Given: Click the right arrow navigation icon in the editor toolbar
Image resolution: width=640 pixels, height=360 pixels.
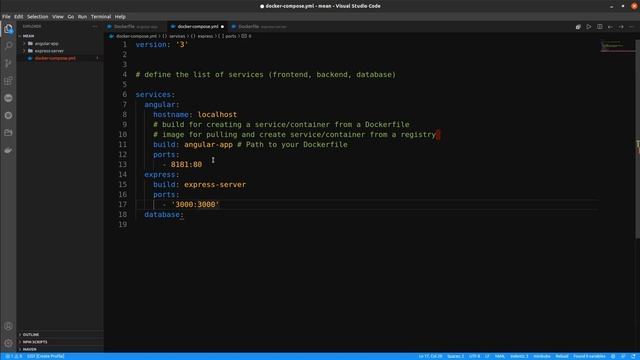Looking at the screenshot, I should 621,27.
